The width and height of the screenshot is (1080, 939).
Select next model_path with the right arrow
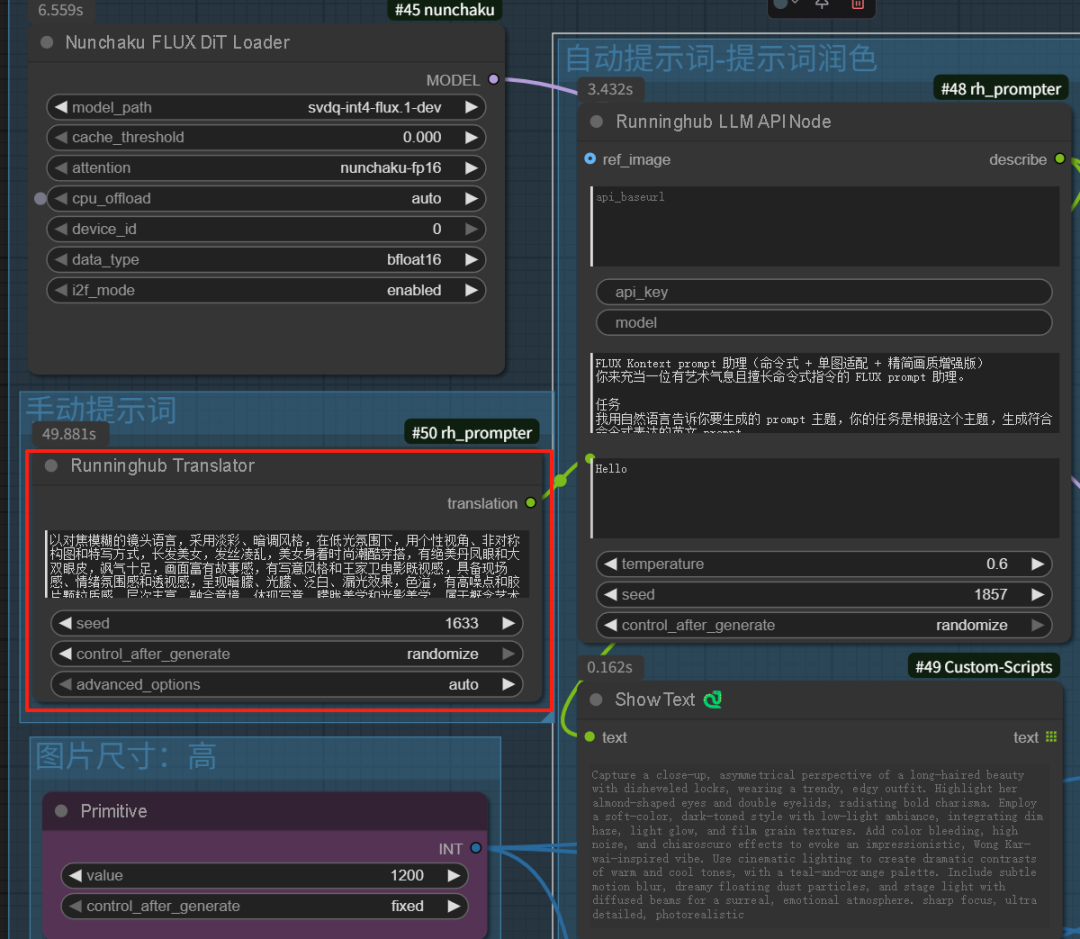(472, 107)
